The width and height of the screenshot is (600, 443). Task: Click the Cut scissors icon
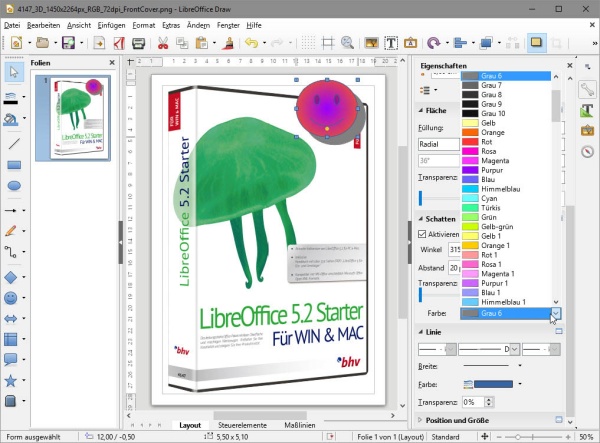click(163, 43)
